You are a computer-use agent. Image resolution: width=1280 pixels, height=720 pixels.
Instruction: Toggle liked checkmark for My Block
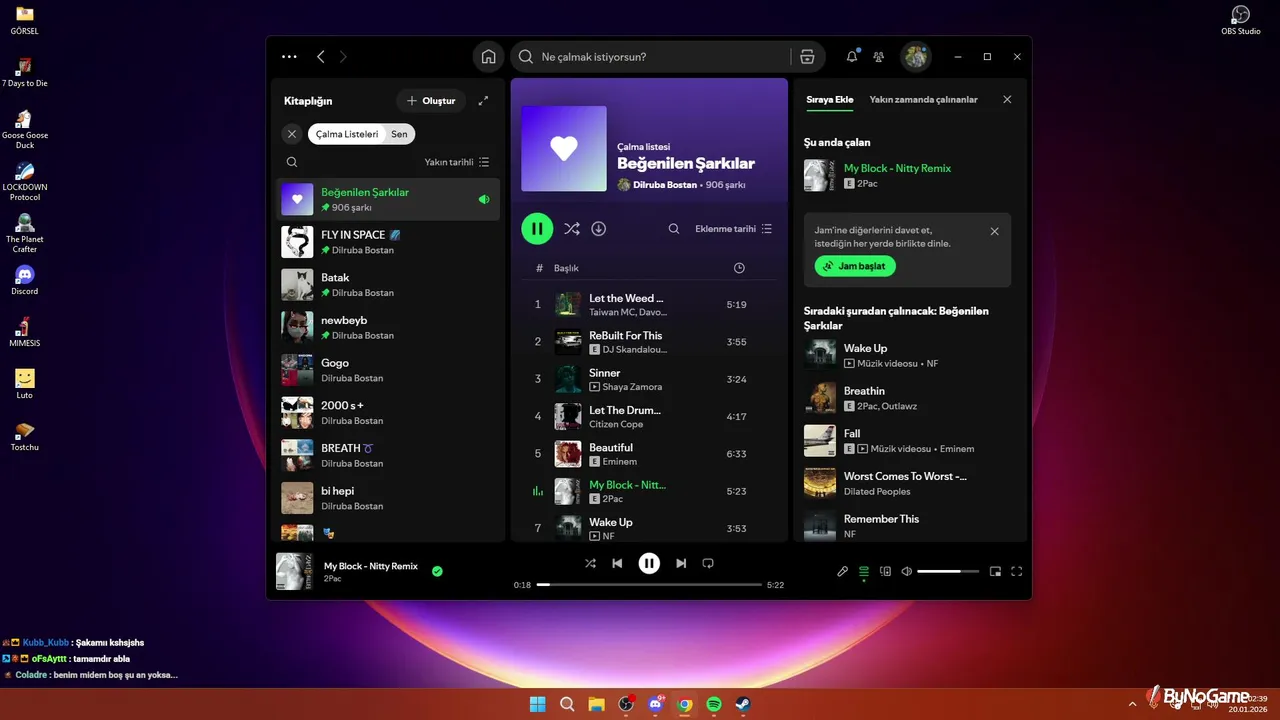point(437,572)
